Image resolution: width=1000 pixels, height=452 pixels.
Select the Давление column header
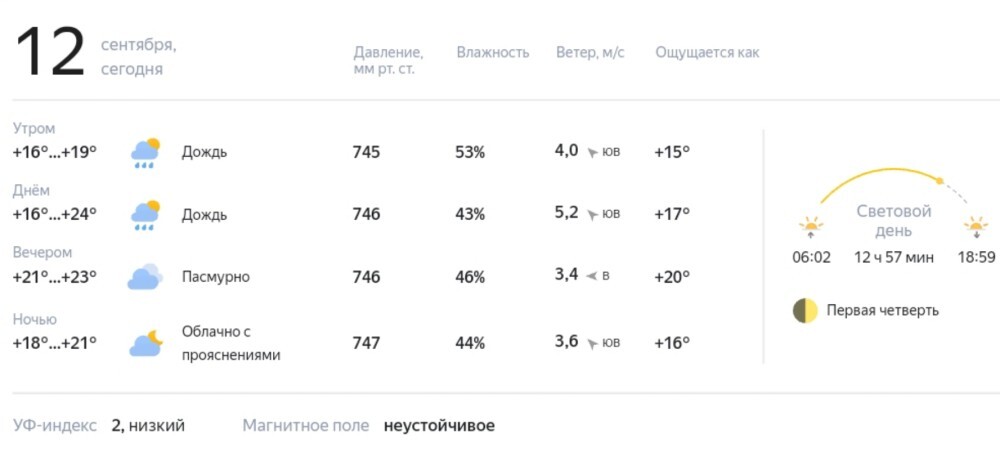(388, 61)
